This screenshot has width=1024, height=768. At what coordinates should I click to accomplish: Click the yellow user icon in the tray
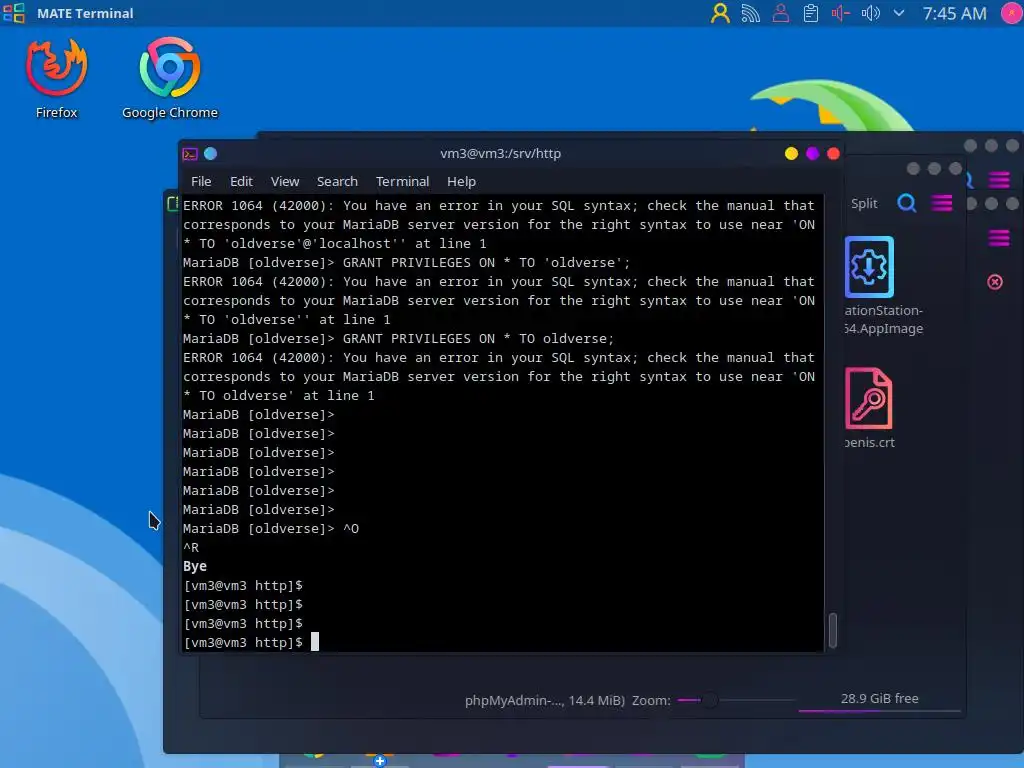tap(720, 13)
